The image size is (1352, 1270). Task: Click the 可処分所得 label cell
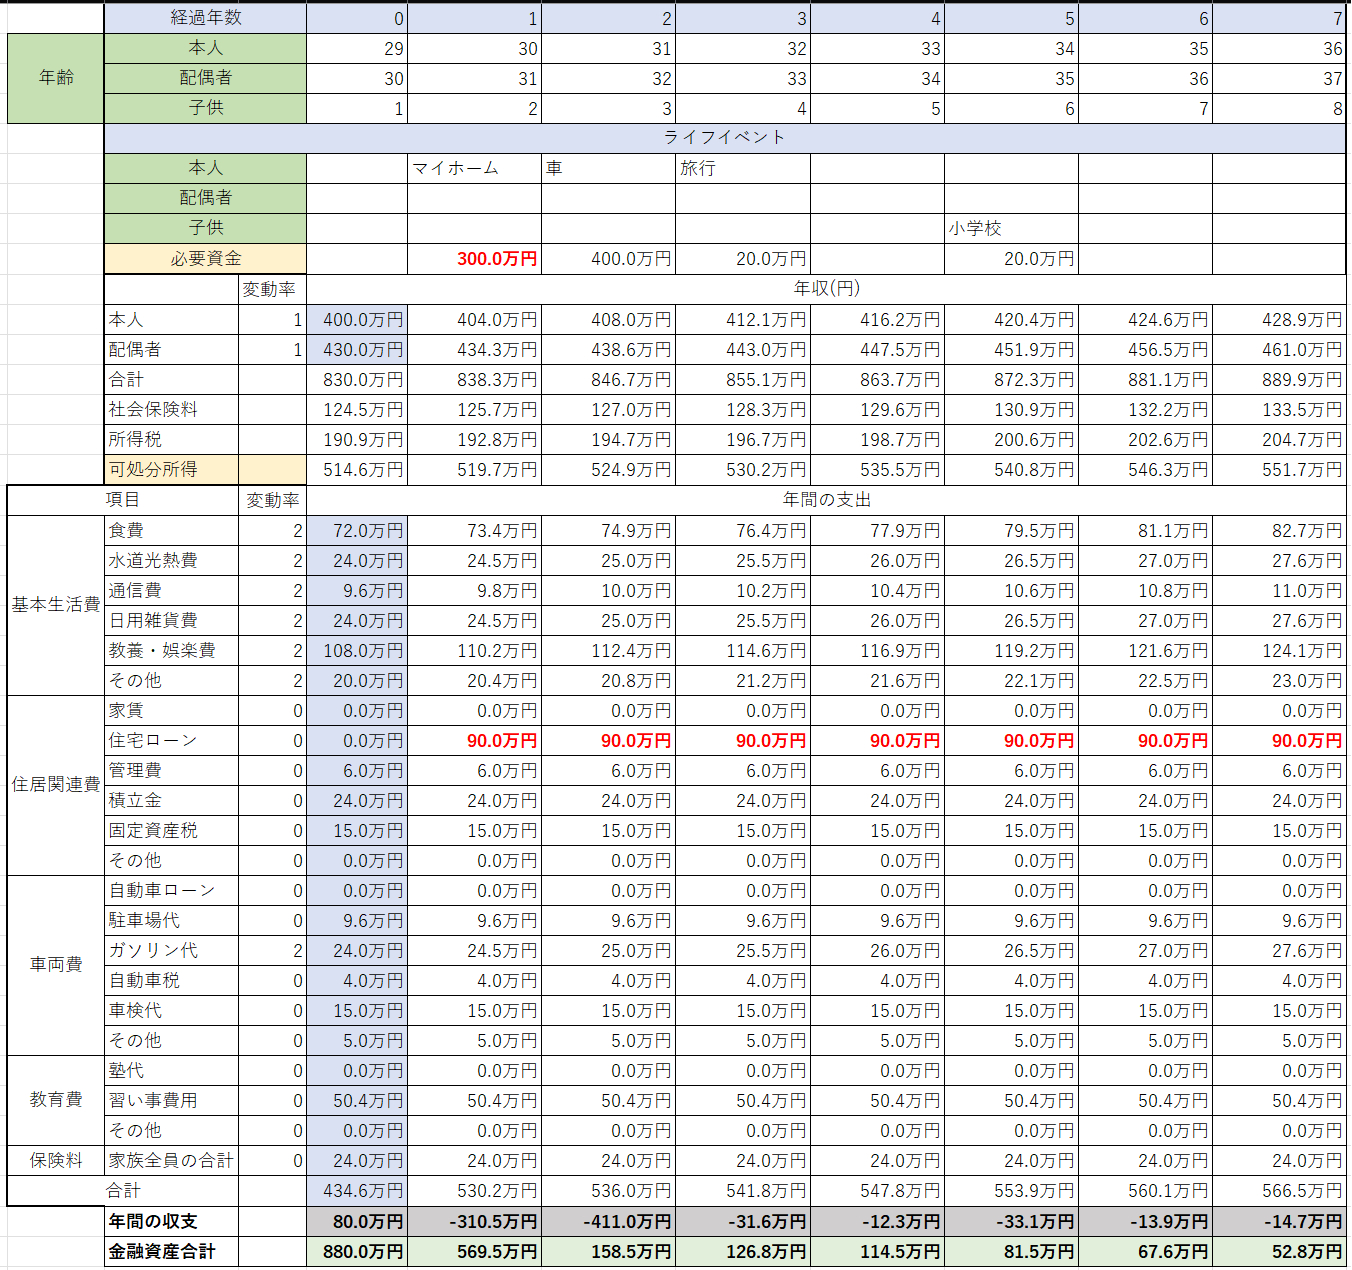[171, 469]
